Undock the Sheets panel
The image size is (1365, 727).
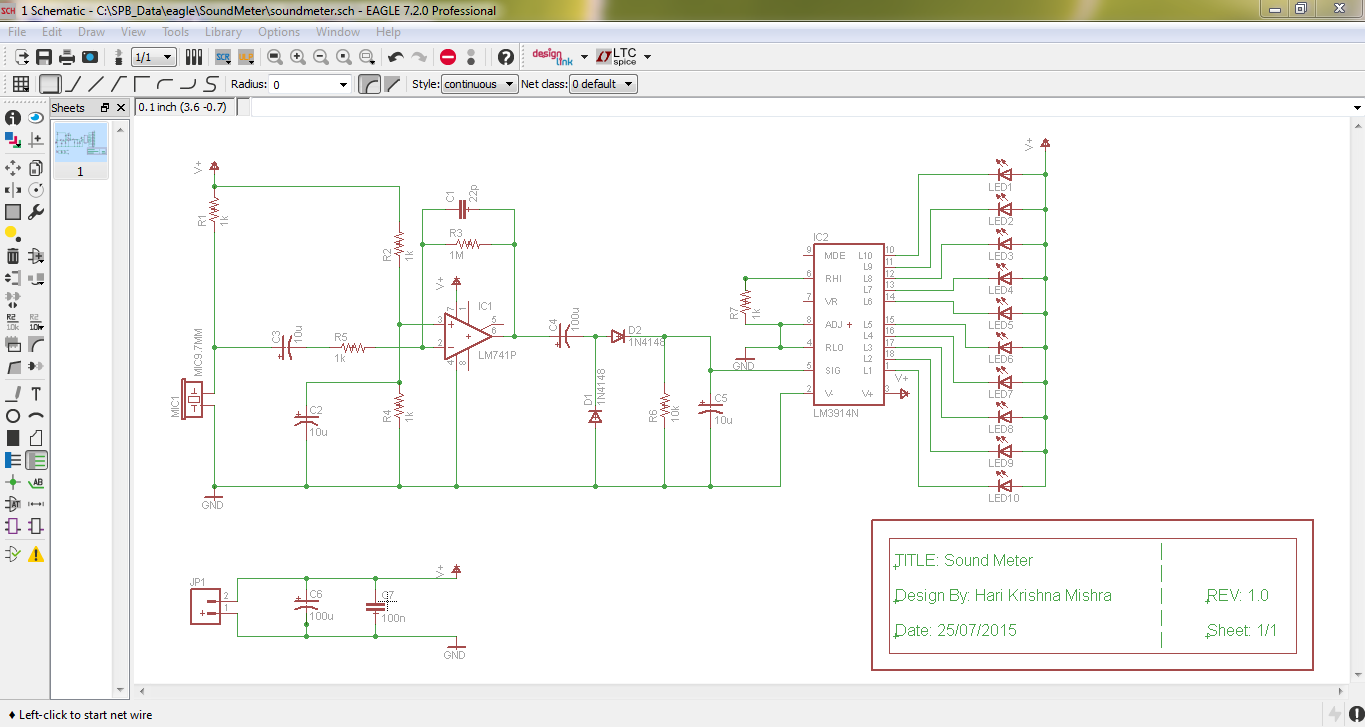click(105, 107)
